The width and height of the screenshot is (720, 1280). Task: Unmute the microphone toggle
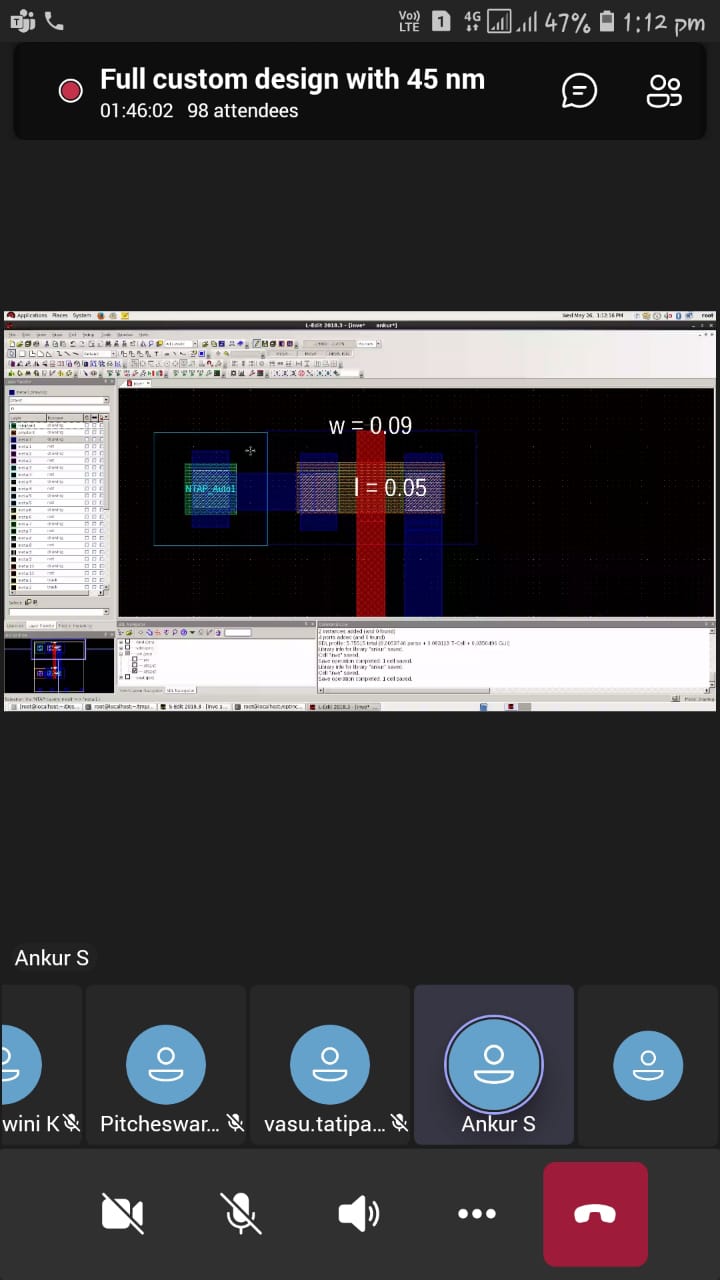(240, 1214)
